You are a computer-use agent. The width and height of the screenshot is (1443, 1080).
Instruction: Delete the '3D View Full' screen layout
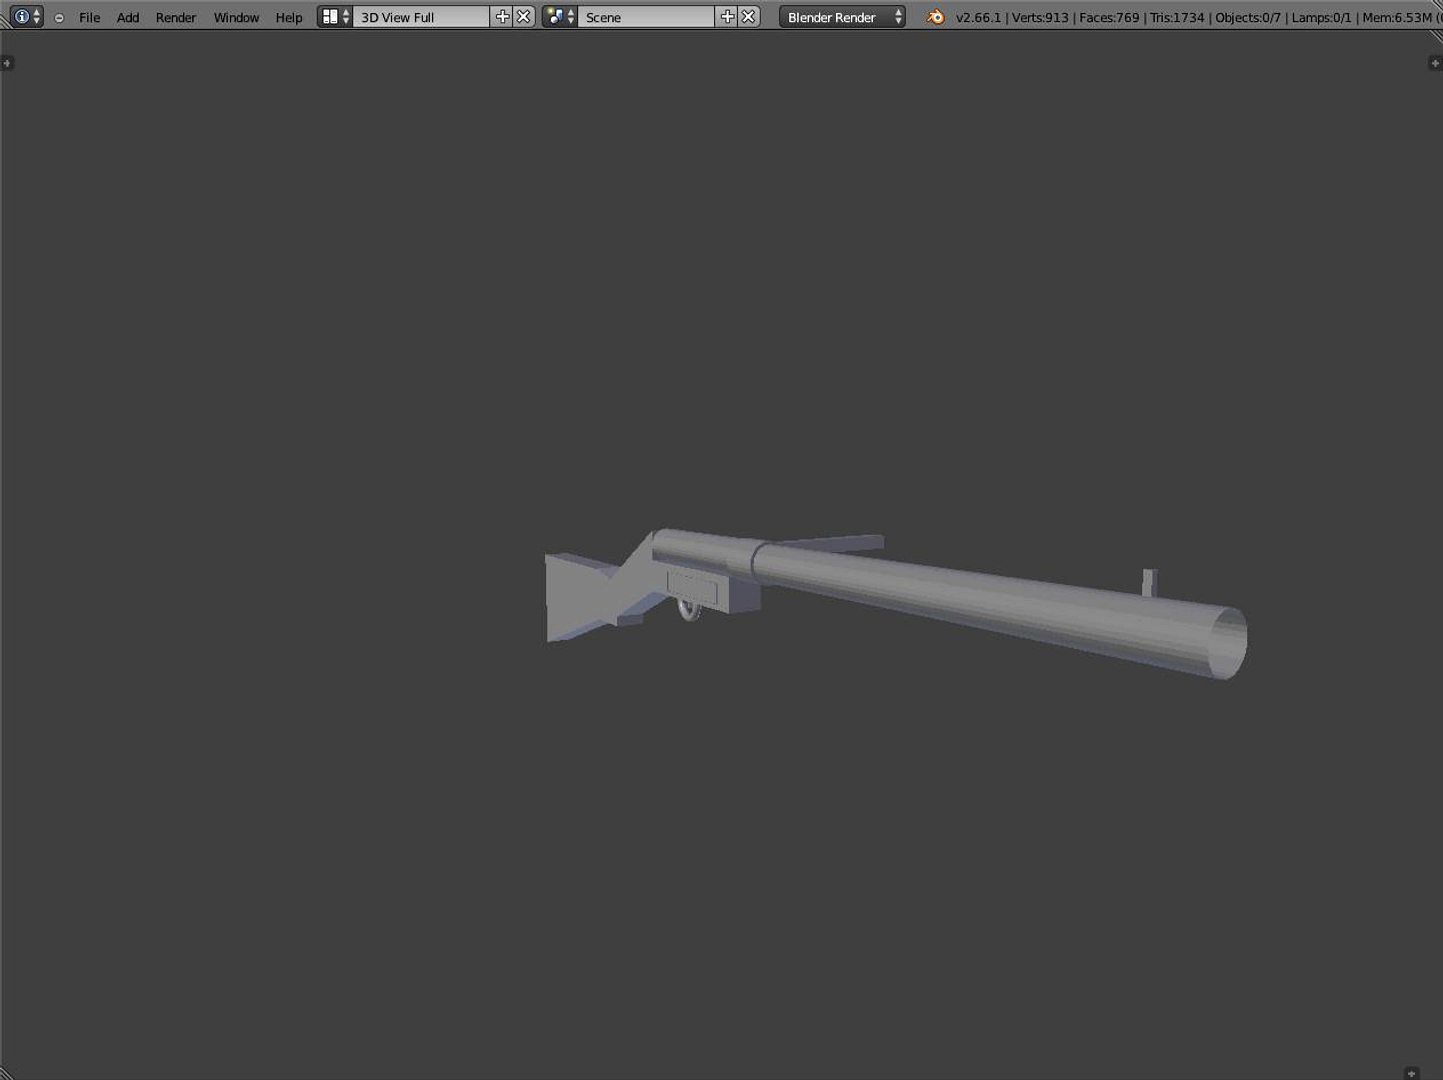(524, 17)
